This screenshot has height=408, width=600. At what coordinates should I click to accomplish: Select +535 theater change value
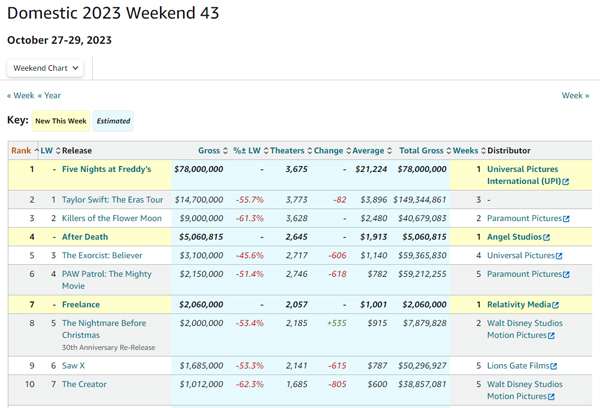coord(336,323)
